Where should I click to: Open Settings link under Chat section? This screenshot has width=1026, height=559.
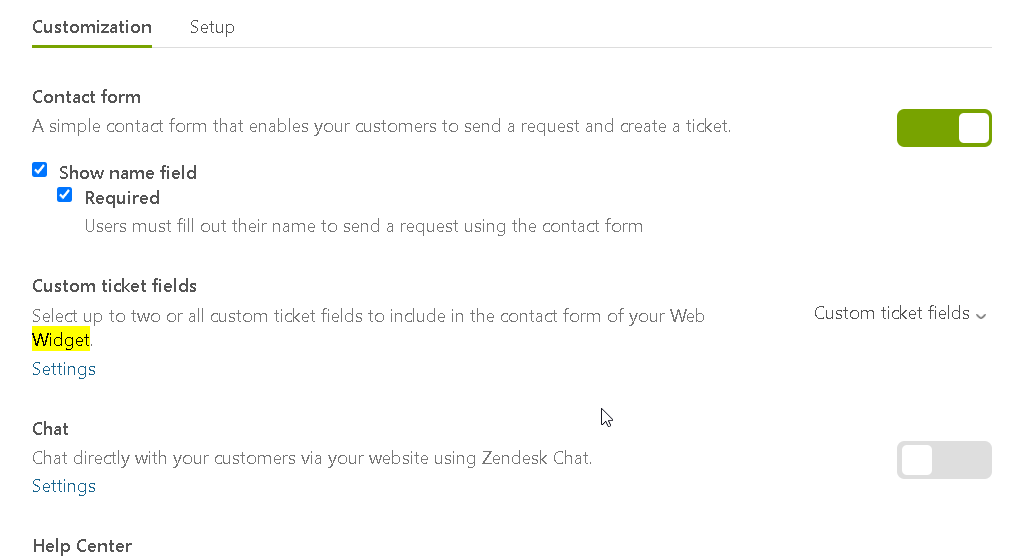click(x=64, y=486)
